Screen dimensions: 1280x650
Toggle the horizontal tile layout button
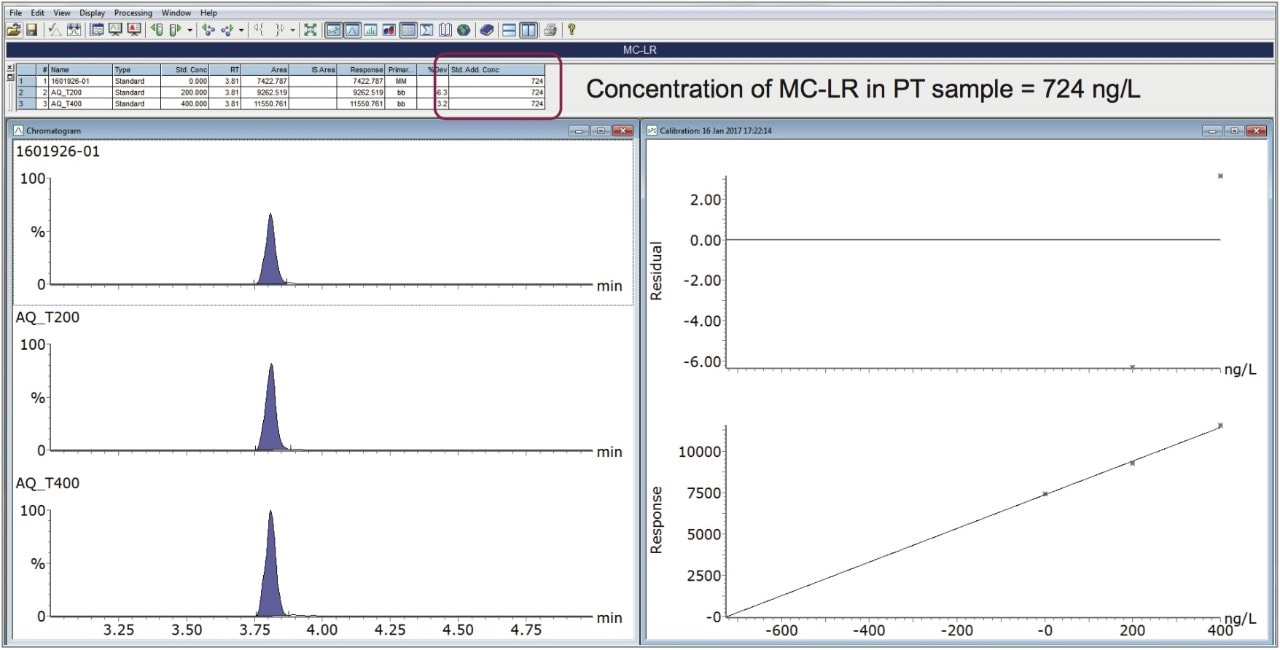(x=509, y=30)
